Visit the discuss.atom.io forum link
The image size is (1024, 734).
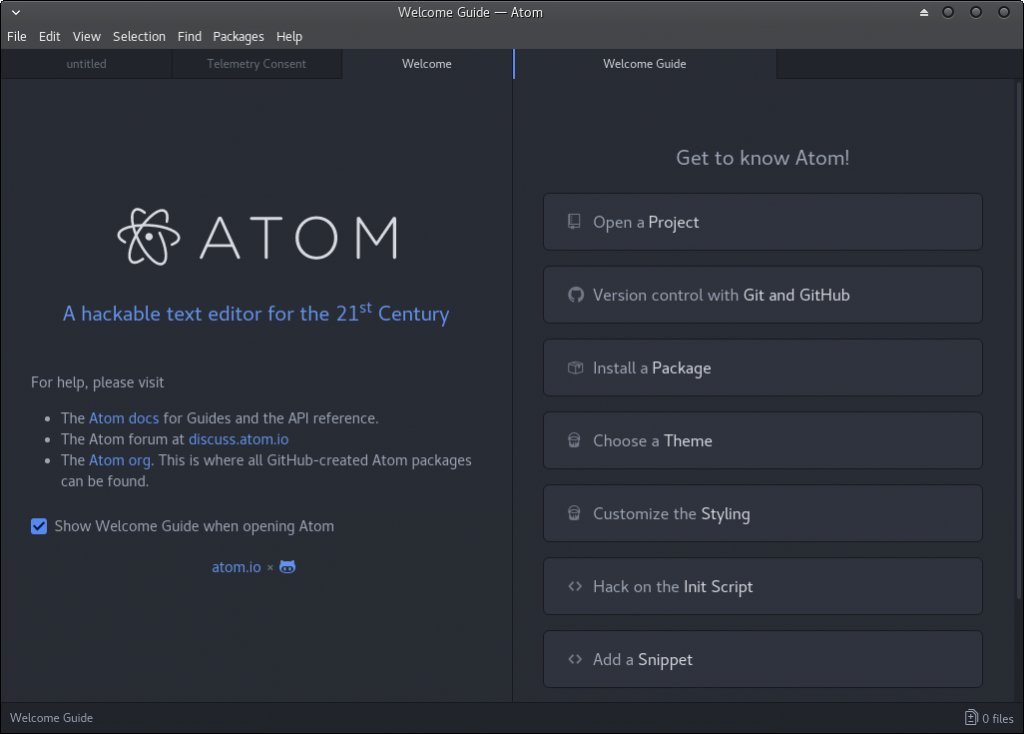(238, 439)
